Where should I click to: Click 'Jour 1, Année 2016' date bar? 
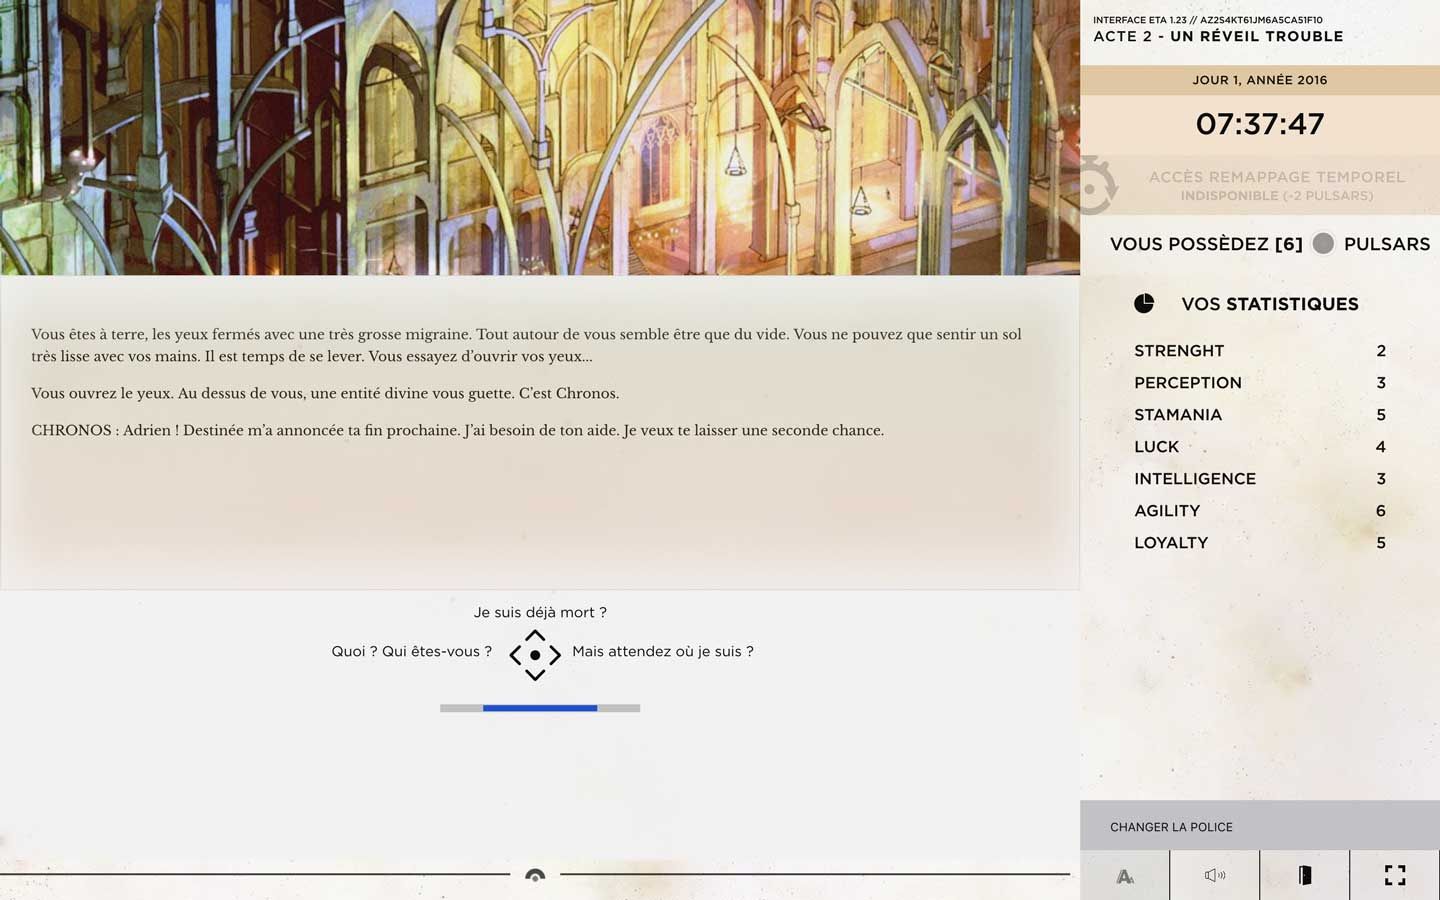point(1260,80)
